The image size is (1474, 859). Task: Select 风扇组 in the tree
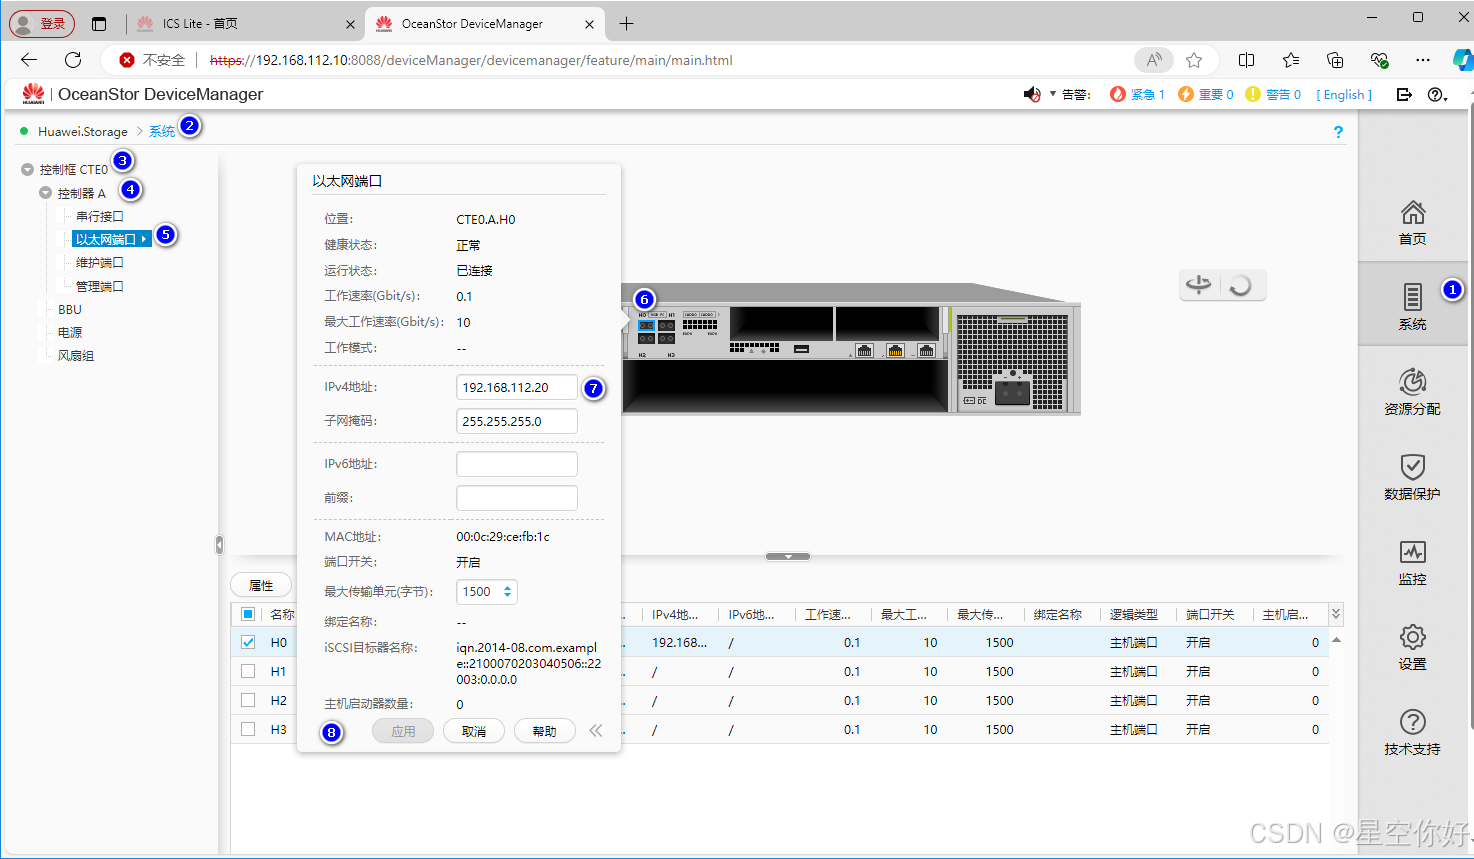coord(76,356)
